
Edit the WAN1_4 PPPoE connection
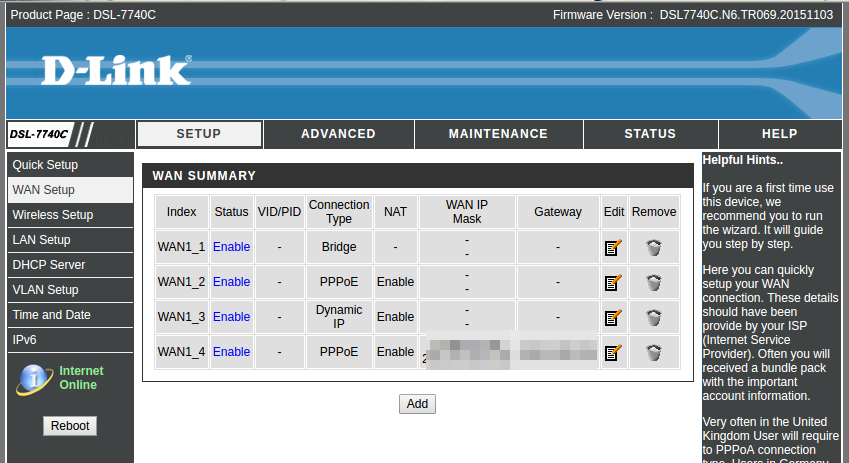click(613, 352)
